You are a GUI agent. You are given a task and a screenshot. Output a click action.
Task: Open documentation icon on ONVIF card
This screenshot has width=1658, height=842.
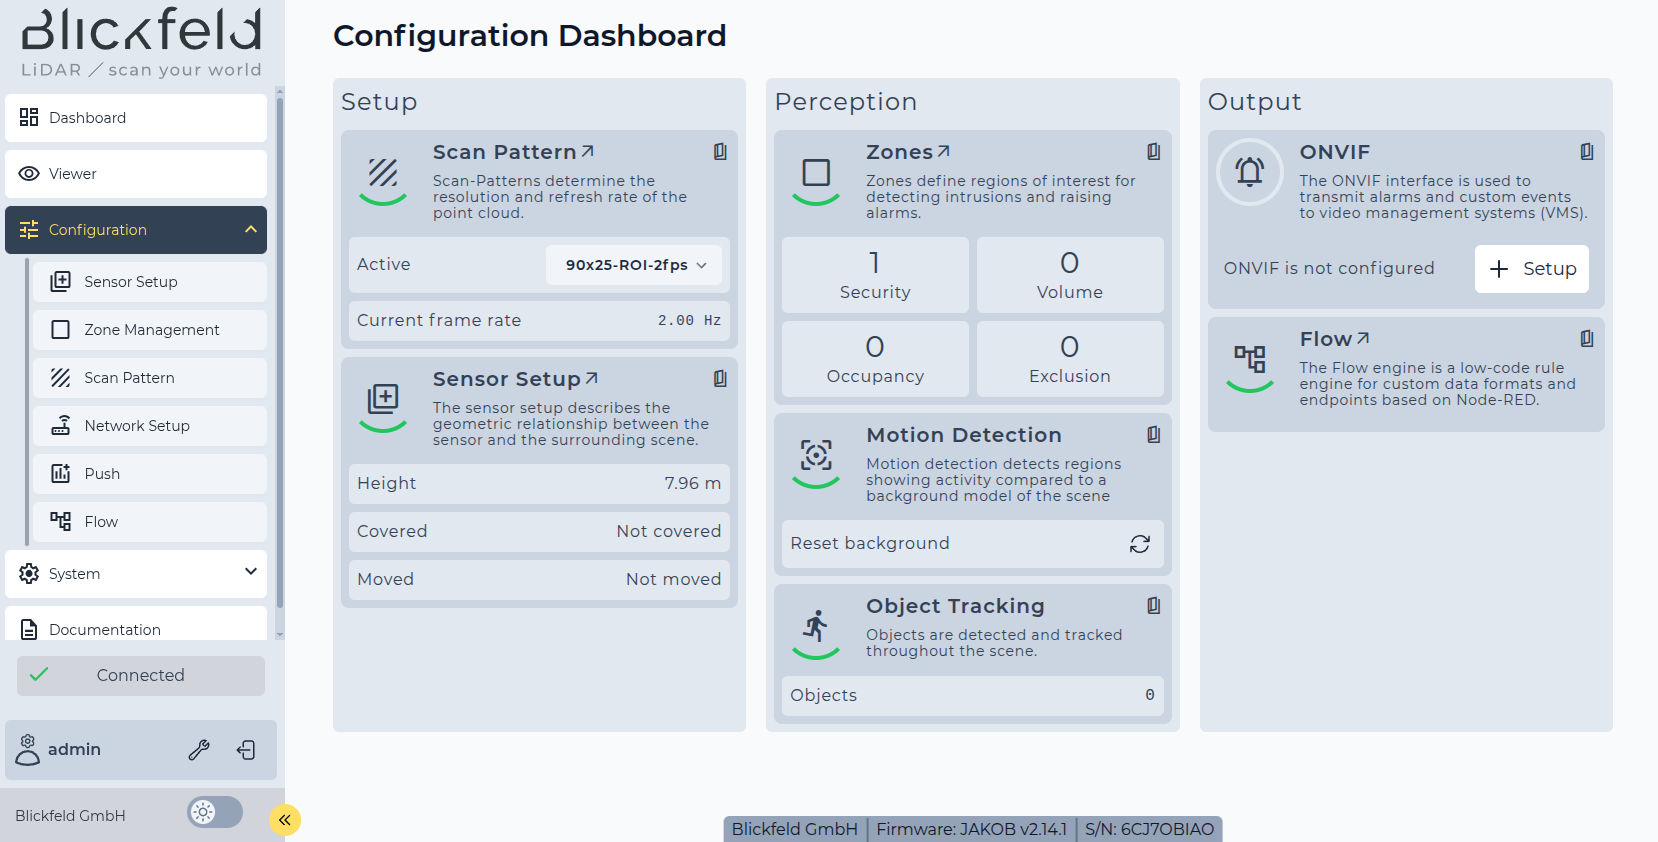tap(1586, 152)
